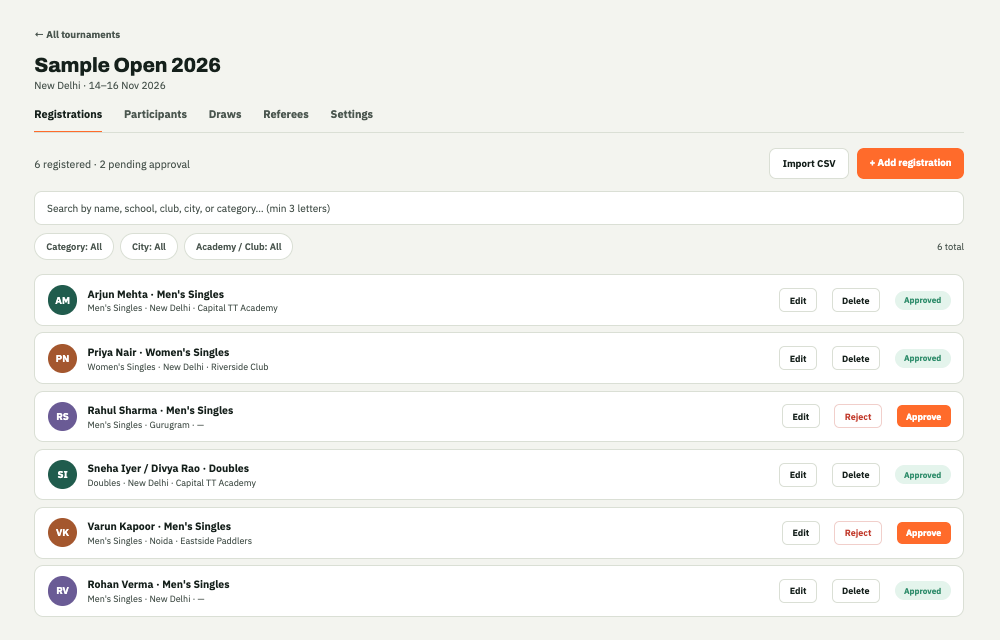The height and width of the screenshot is (640, 1000).
Task: Click the VK avatar for Varun Kapoor
Action: coord(62,532)
